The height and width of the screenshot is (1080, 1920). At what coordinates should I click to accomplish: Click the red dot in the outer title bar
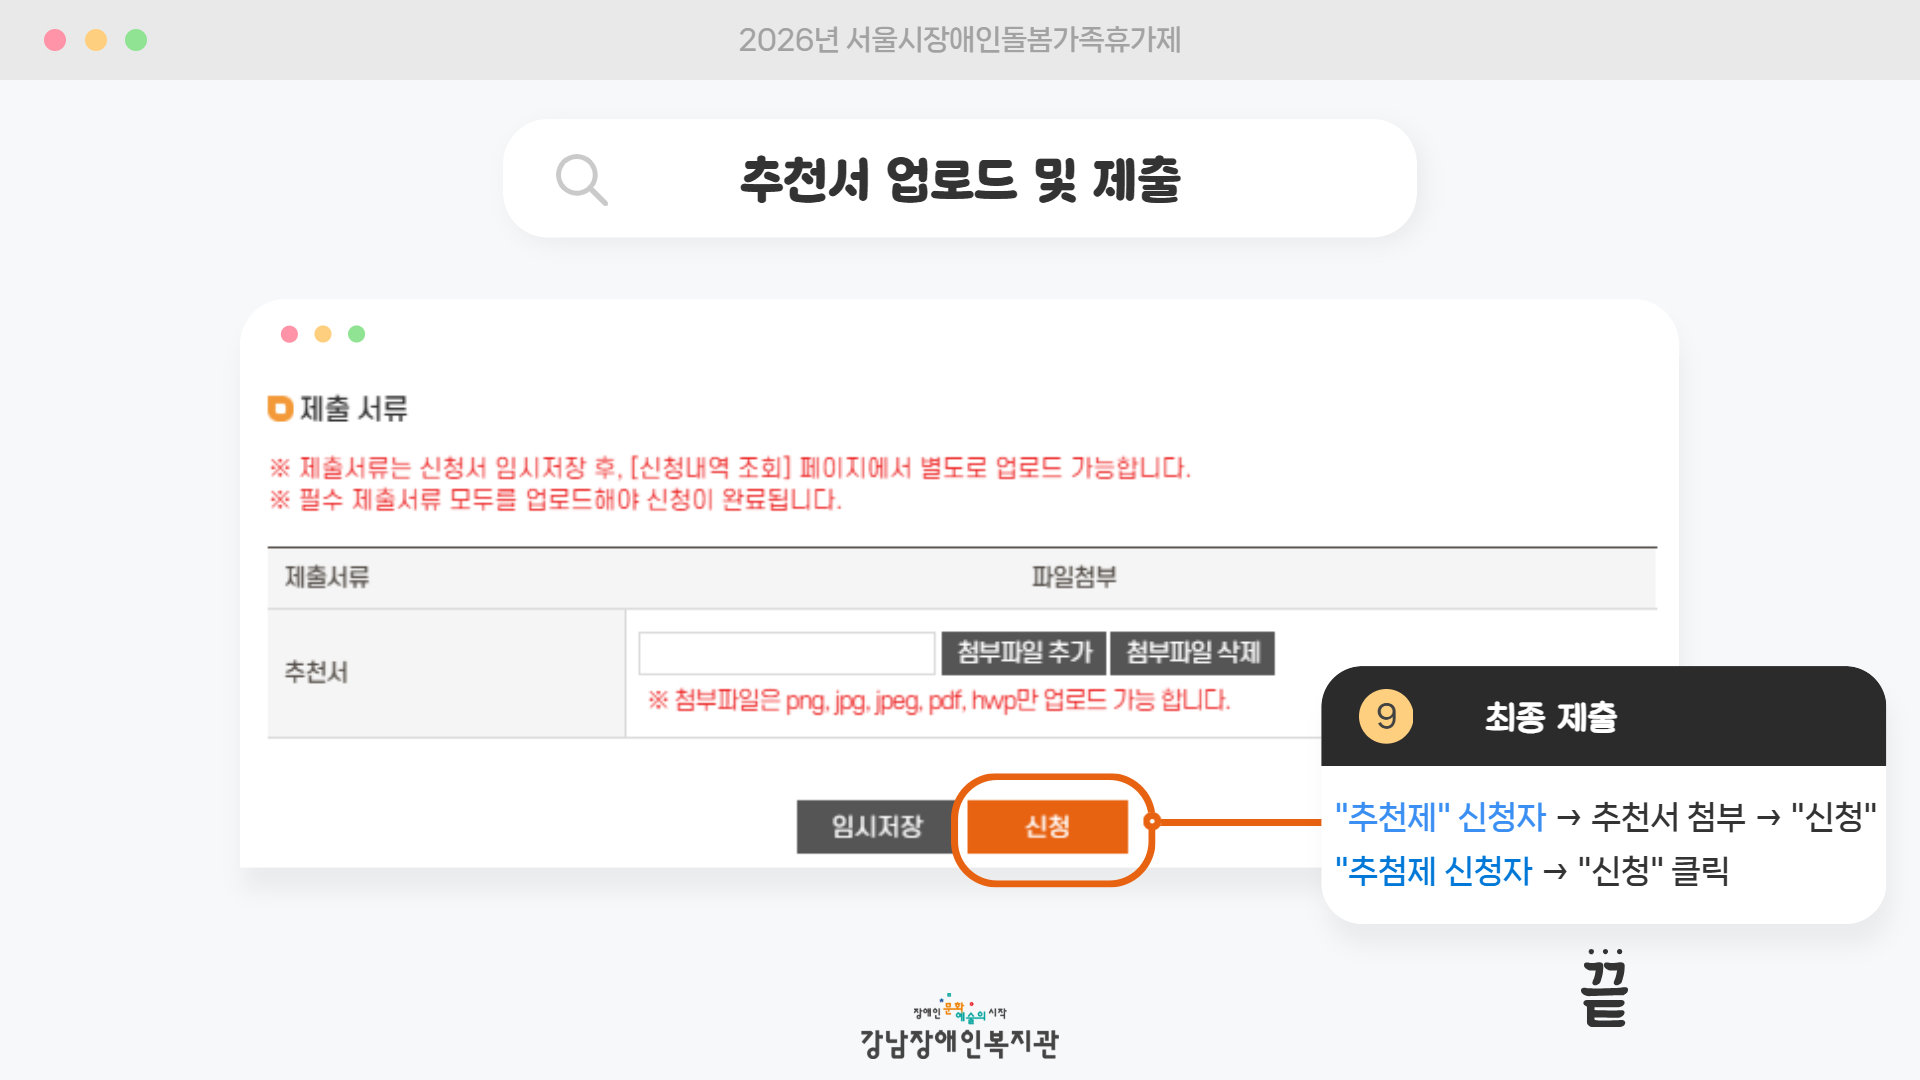point(55,40)
